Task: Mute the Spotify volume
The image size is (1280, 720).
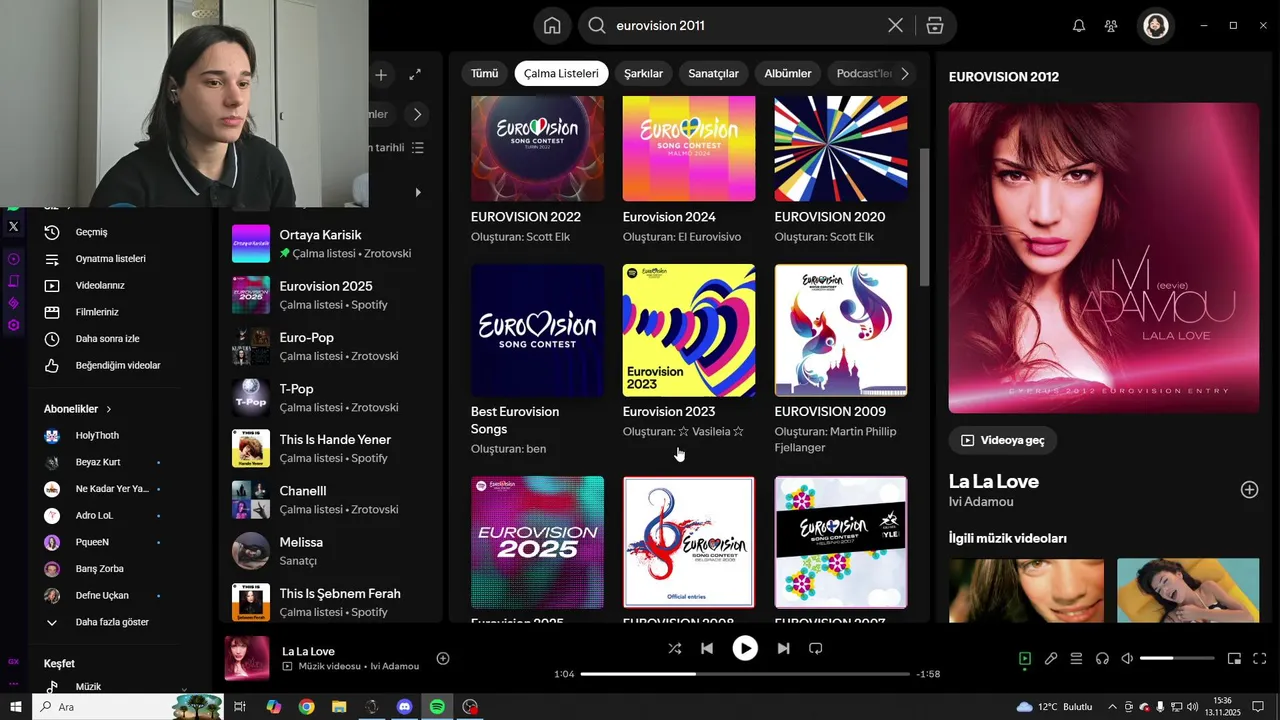Action: click(x=1127, y=659)
